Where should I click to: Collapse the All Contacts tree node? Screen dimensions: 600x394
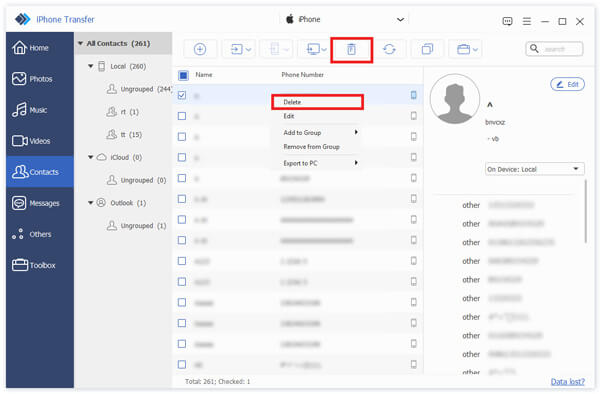coord(80,43)
